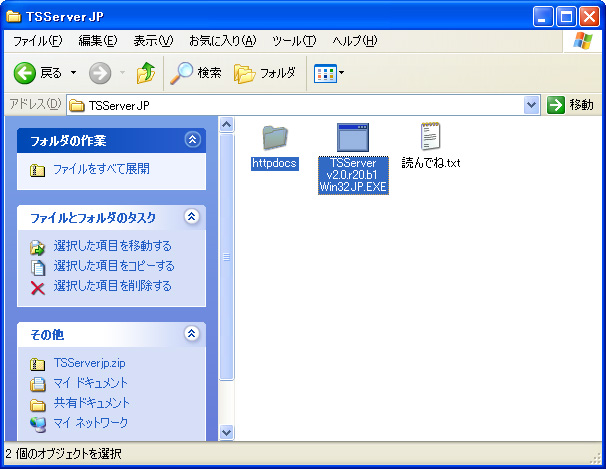Click the マイ ネットワーク globe icon
Image resolution: width=606 pixels, height=469 pixels.
[38, 424]
